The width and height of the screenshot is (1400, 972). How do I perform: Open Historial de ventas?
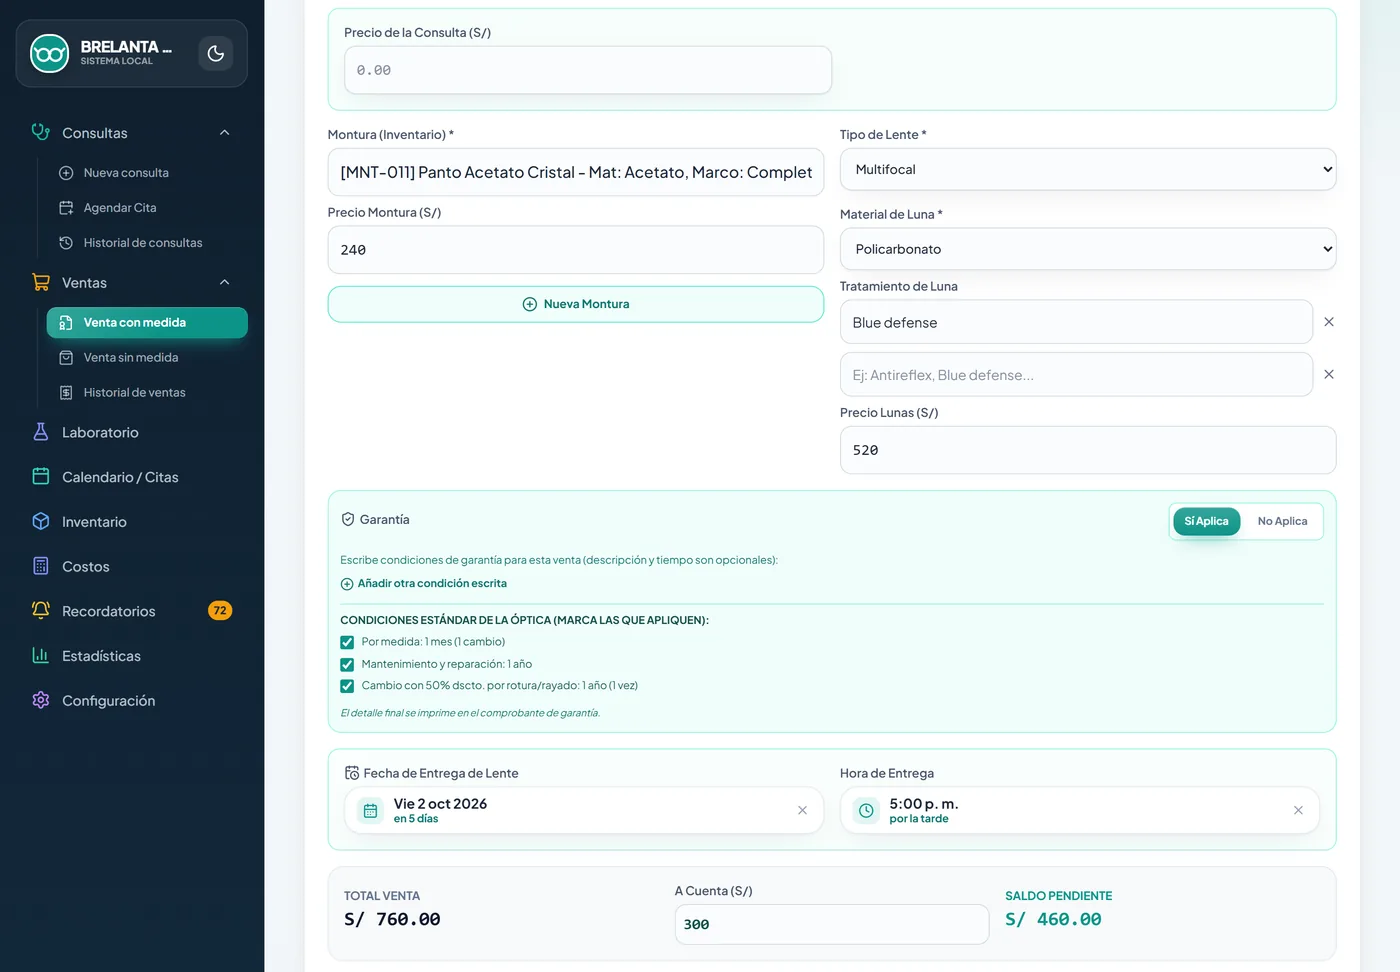135,393
